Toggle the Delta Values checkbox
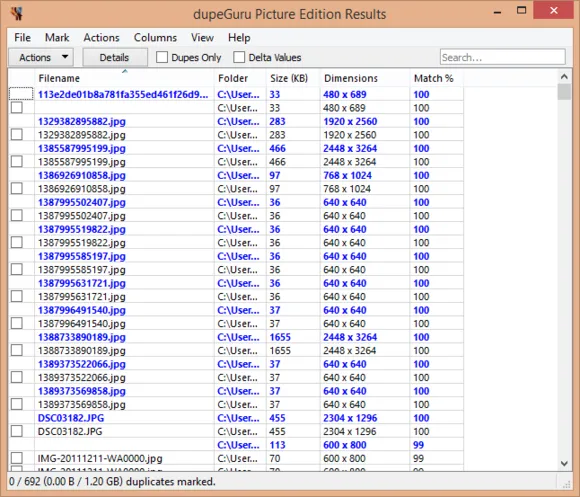 point(239,57)
